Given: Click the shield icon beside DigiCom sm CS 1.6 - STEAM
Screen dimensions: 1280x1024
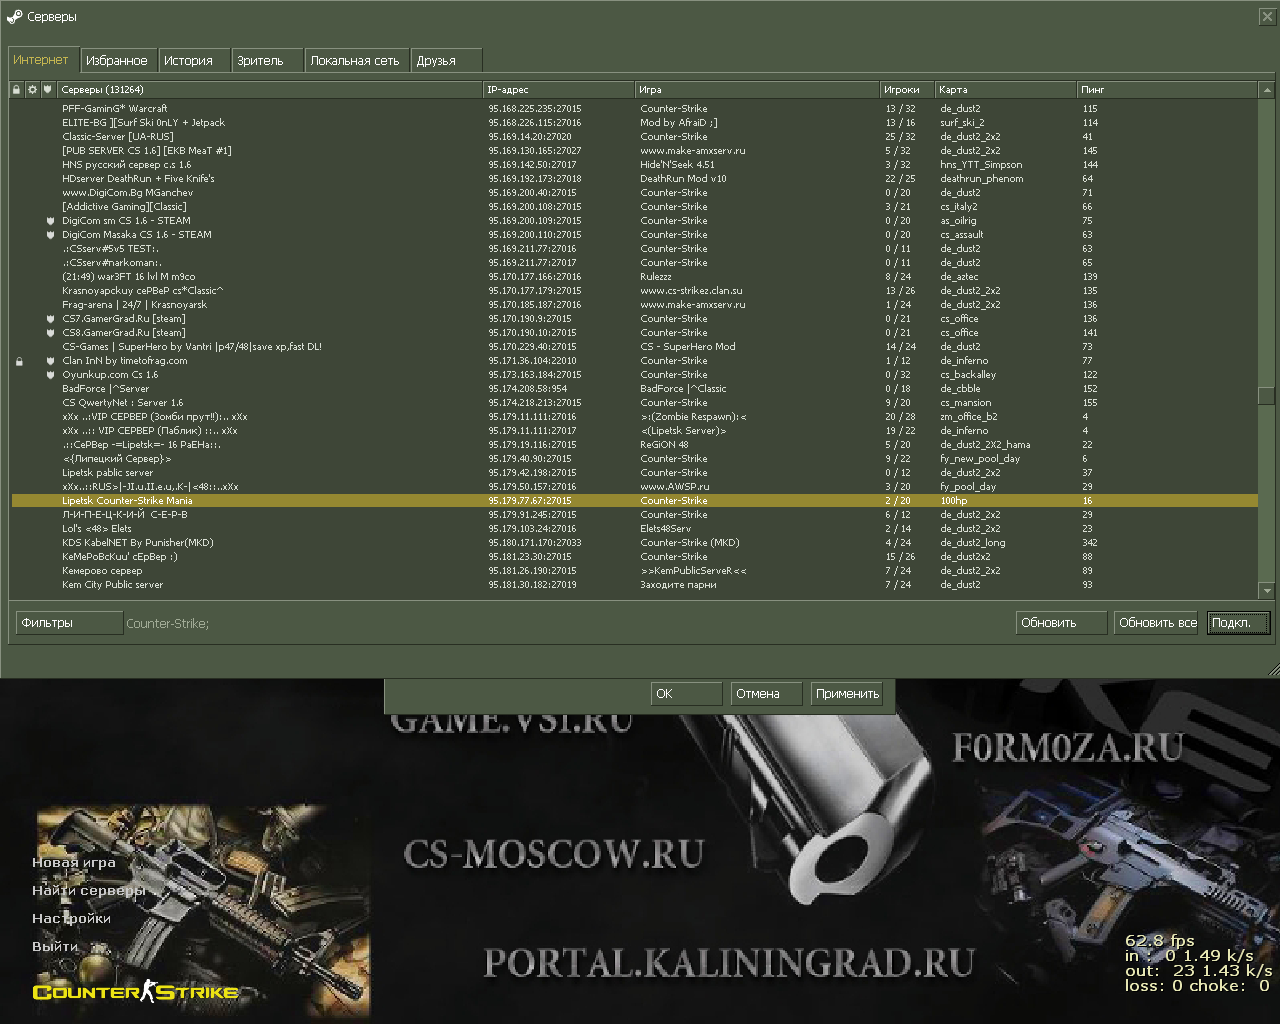Looking at the screenshot, I should click(51, 221).
